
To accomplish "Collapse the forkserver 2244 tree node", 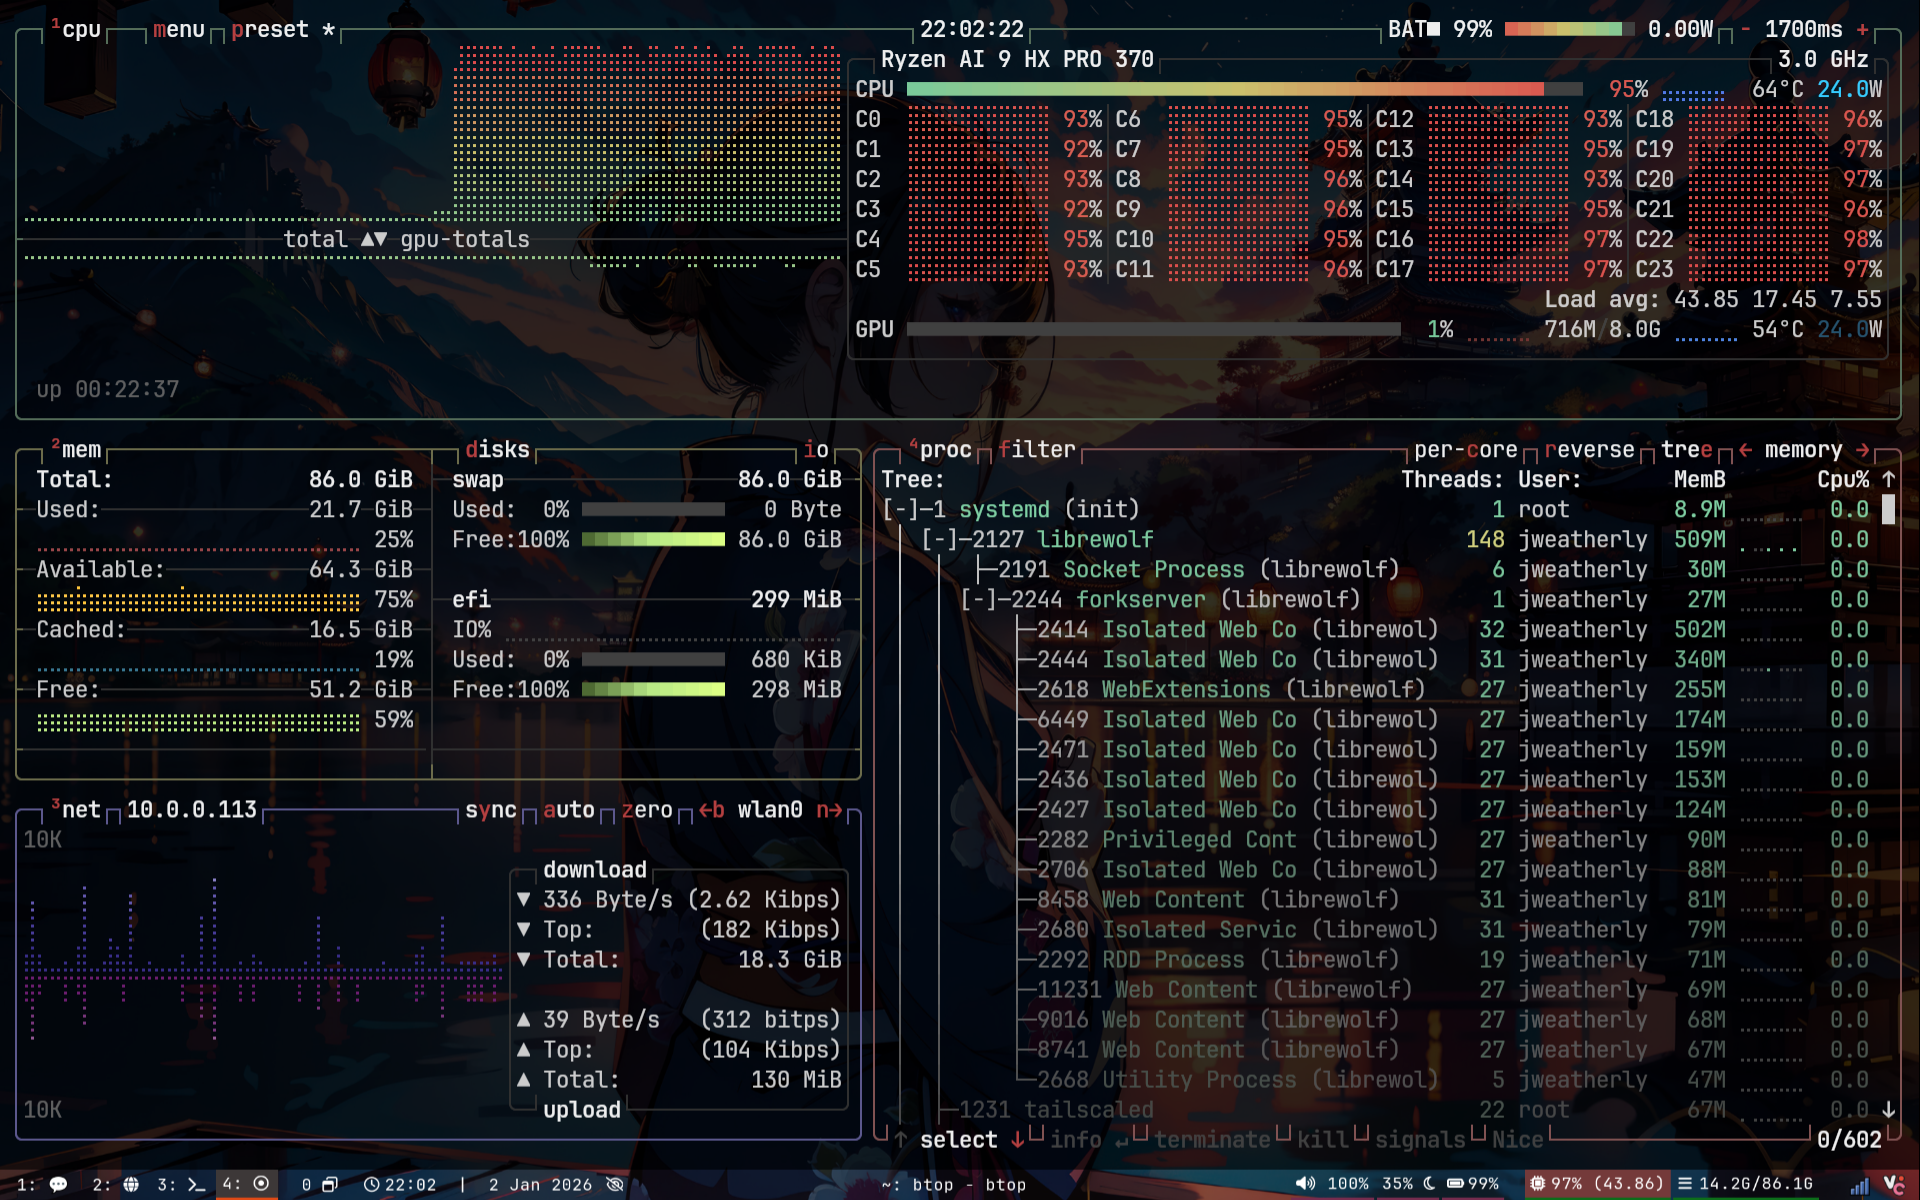I will (x=979, y=600).
